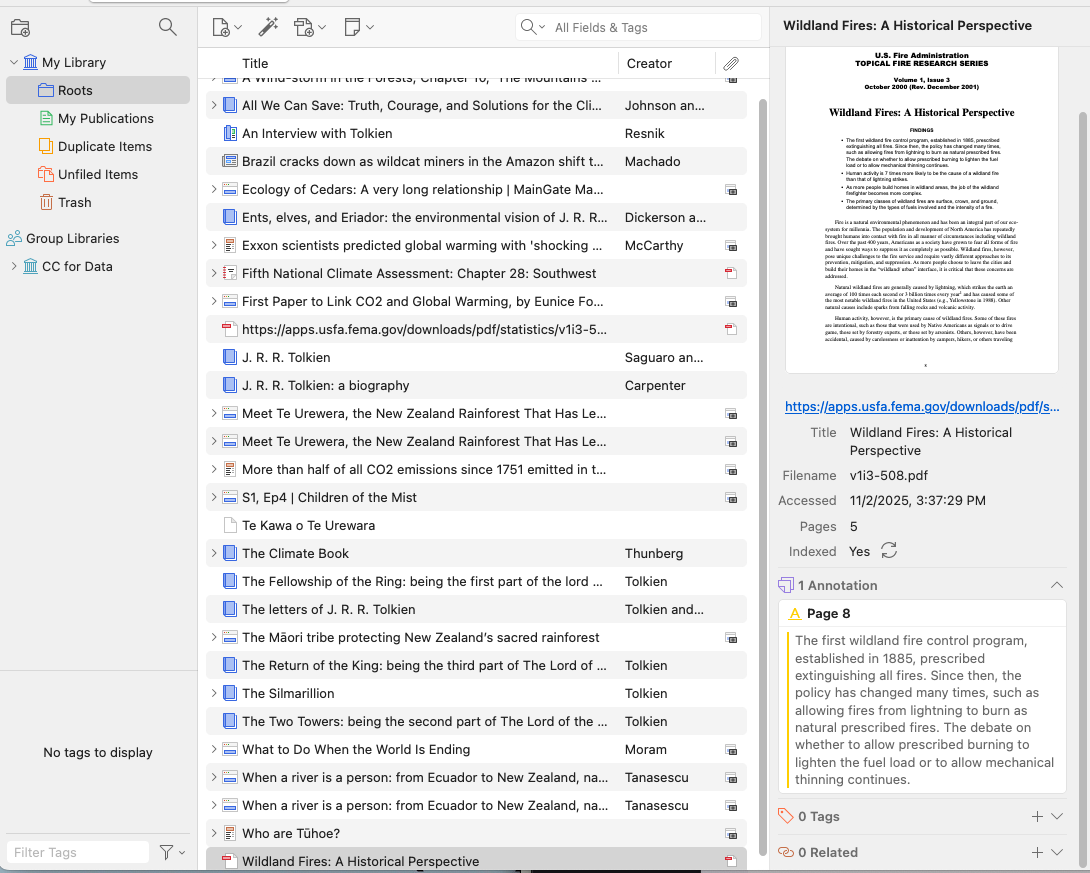Screen dimensions: 1090x873
Task: Click the New Item toolbar icon
Action: (x=222, y=28)
